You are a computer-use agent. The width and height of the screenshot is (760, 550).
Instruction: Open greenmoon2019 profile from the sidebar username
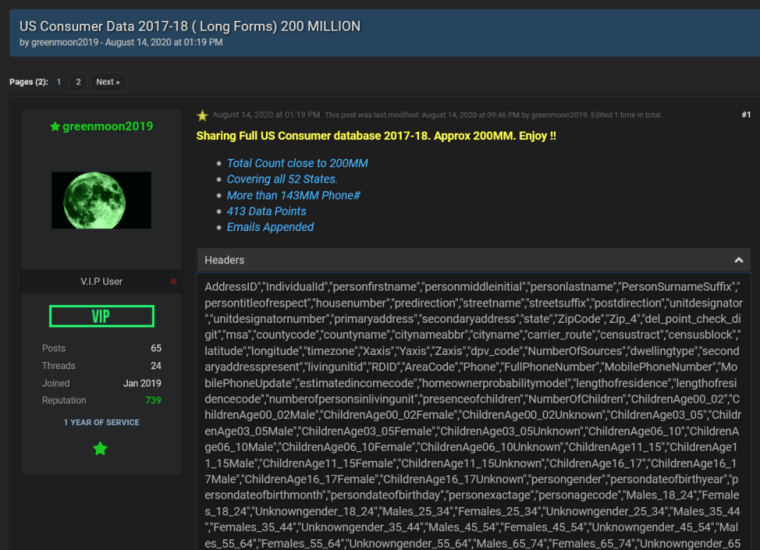pyautogui.click(x=108, y=126)
